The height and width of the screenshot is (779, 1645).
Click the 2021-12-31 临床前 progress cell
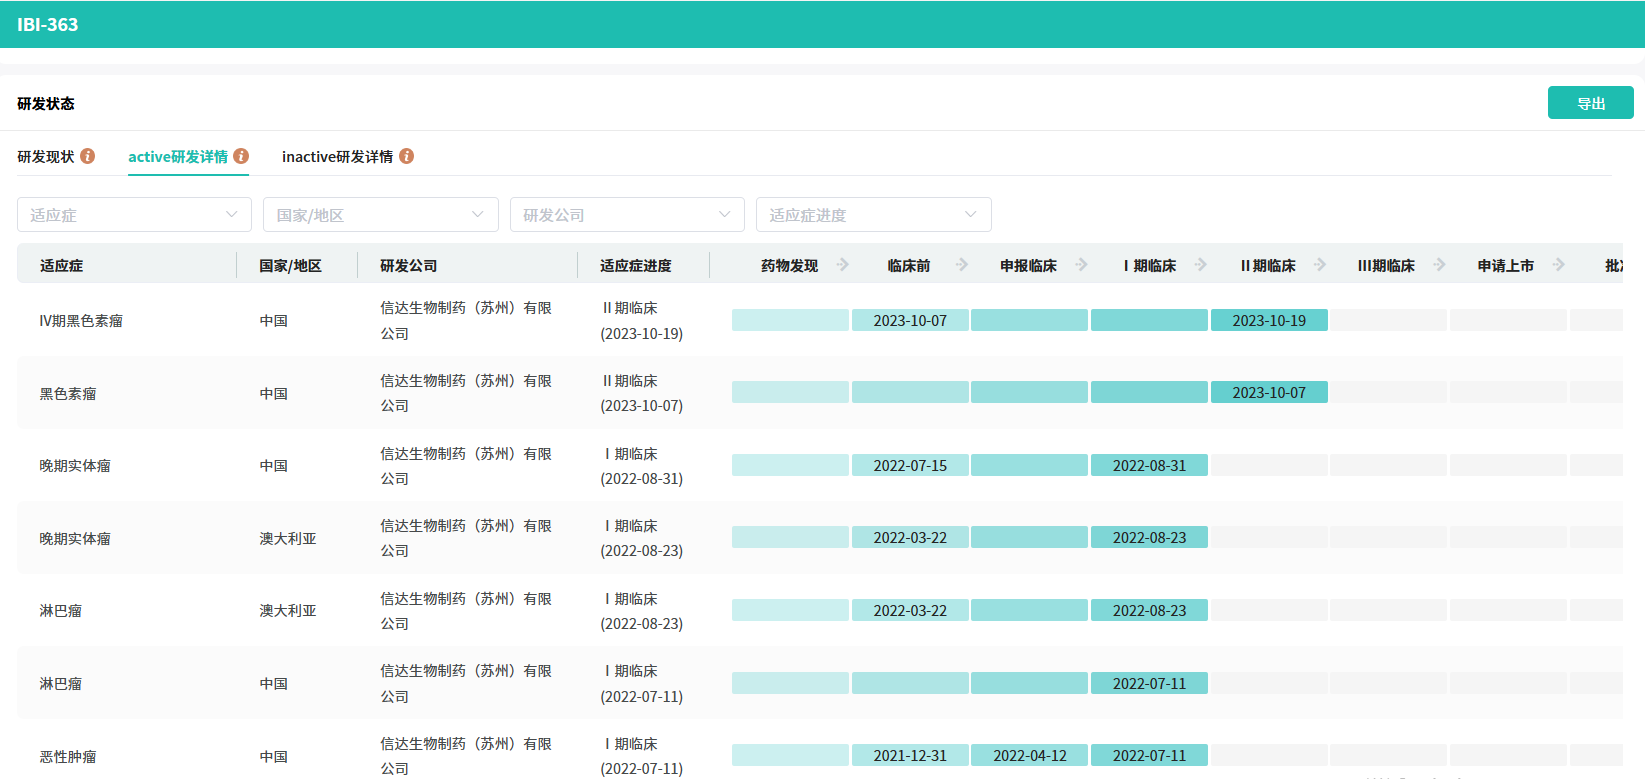click(x=910, y=756)
